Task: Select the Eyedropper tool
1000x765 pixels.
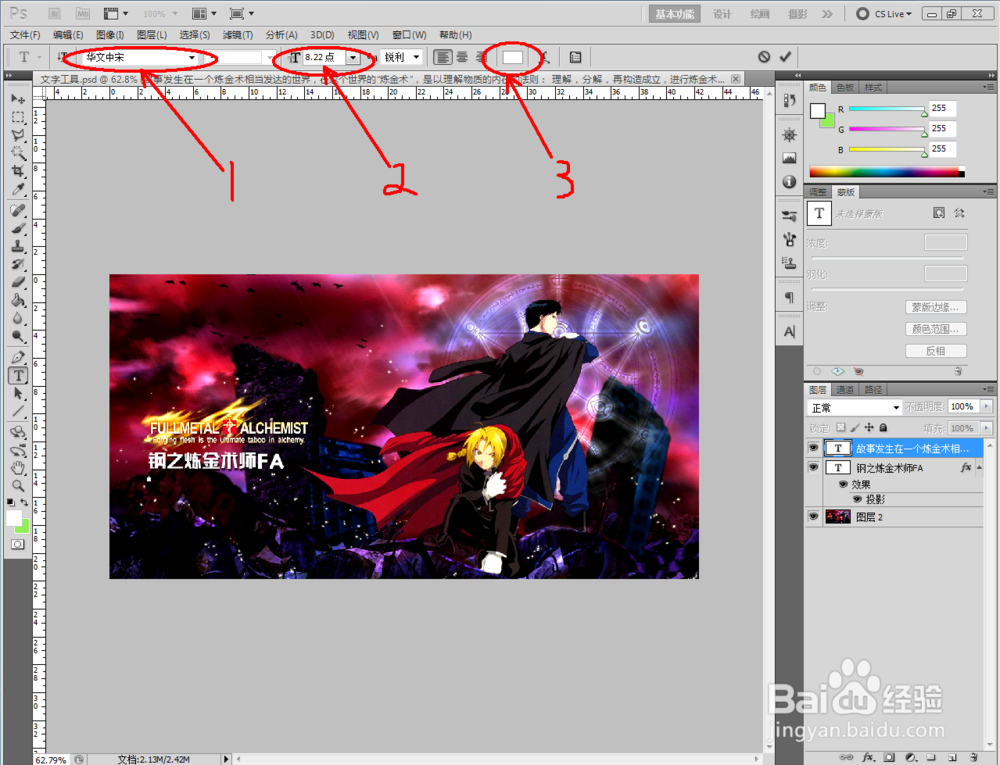Action: point(18,189)
